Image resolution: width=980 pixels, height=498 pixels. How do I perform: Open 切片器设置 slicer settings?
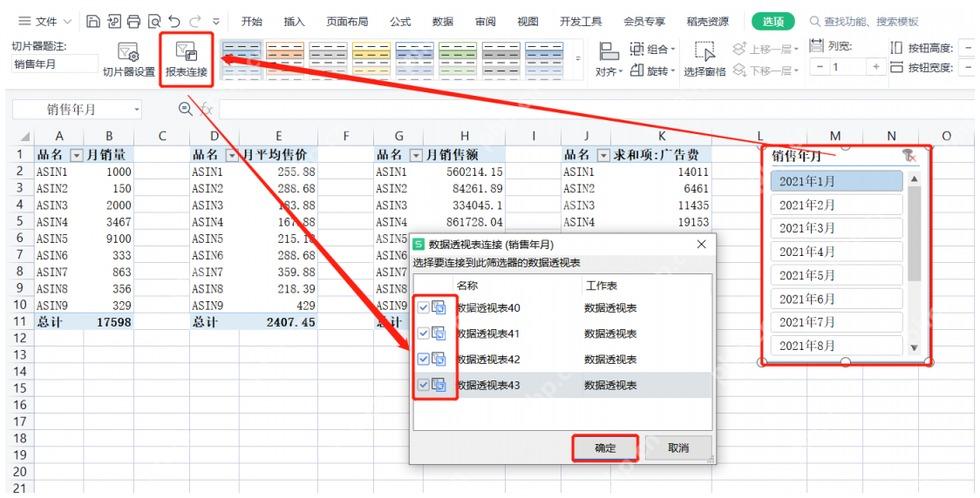click(x=129, y=60)
